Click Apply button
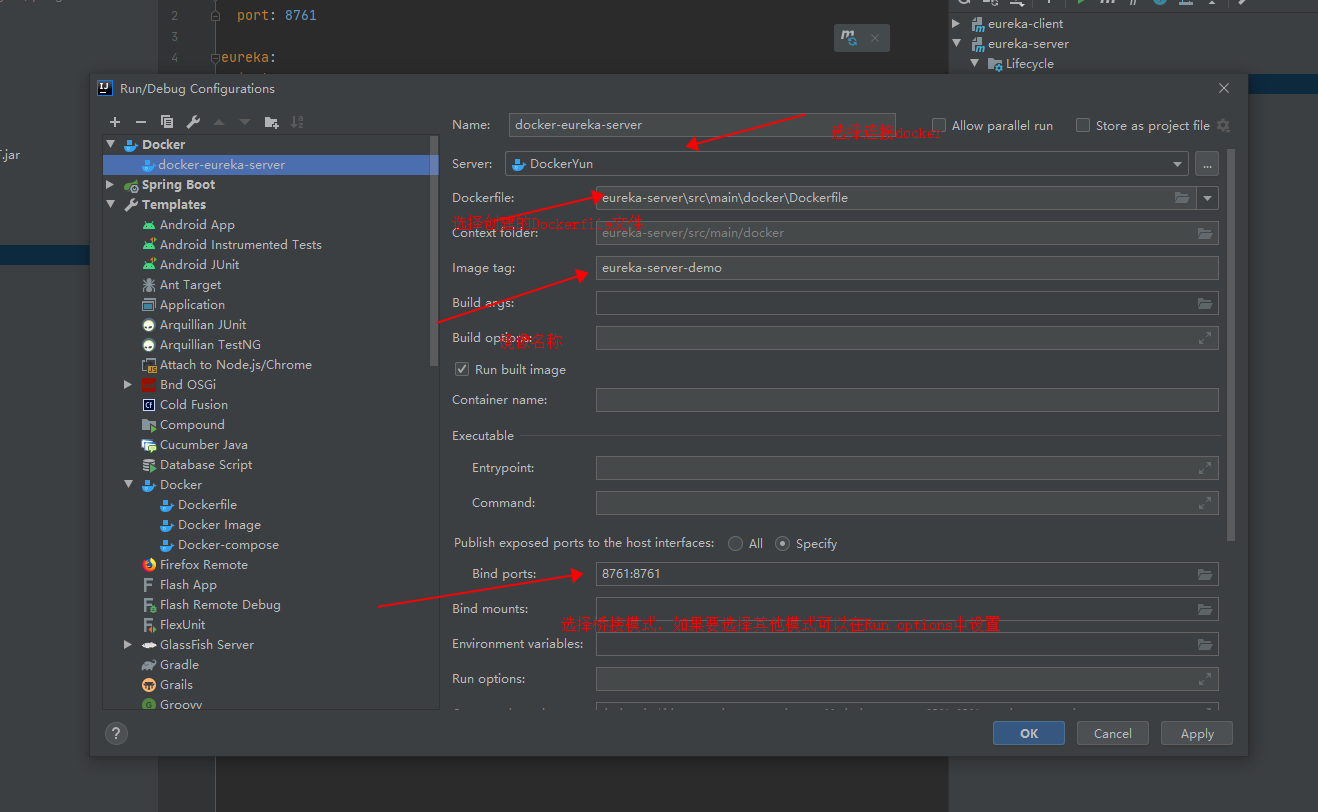 tap(1197, 733)
